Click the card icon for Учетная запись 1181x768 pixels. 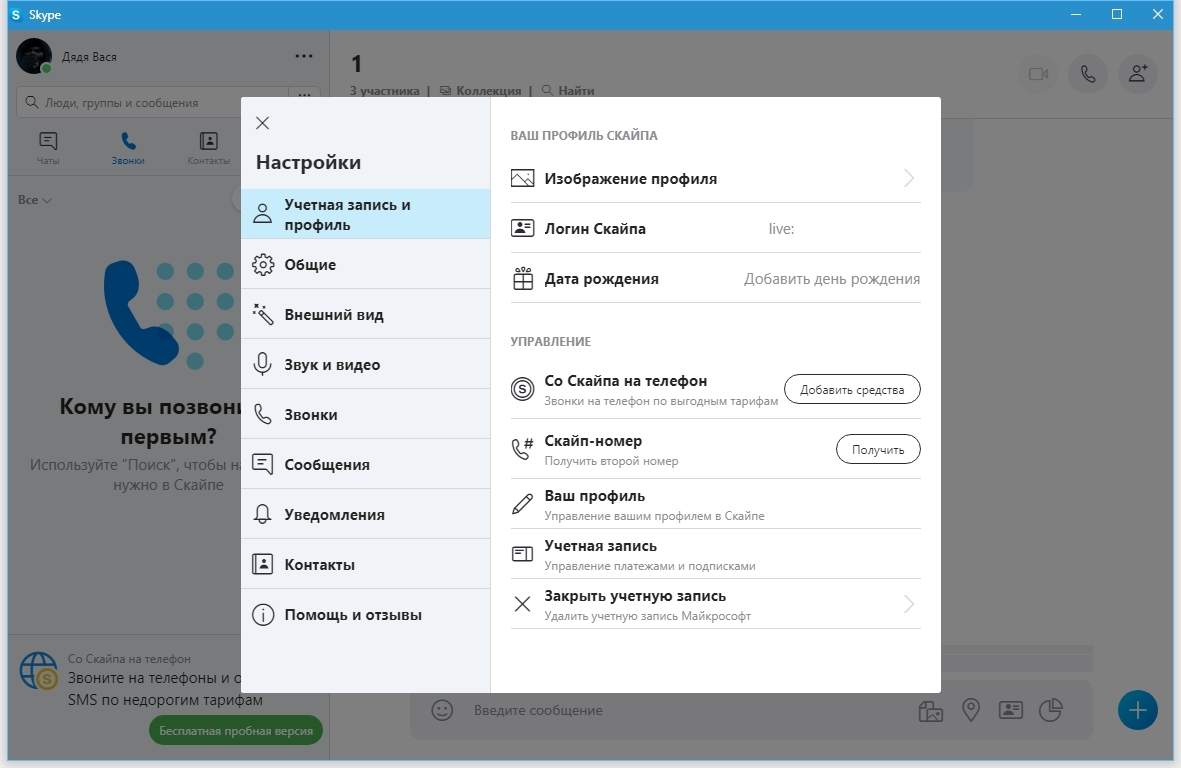(x=522, y=554)
